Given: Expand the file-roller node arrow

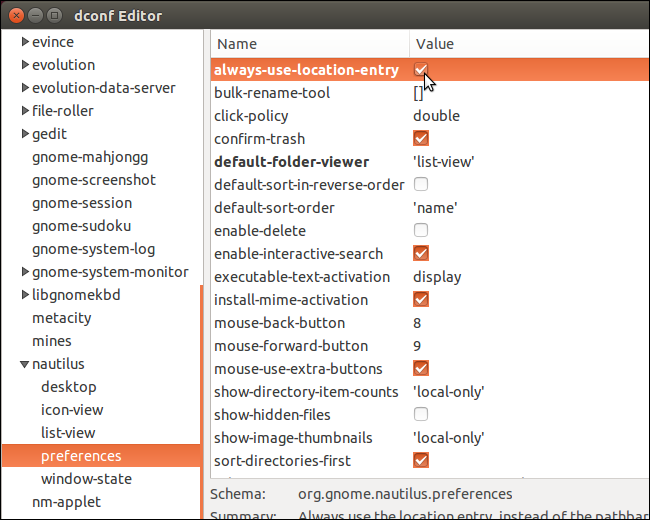Looking at the screenshot, I should pos(25,111).
